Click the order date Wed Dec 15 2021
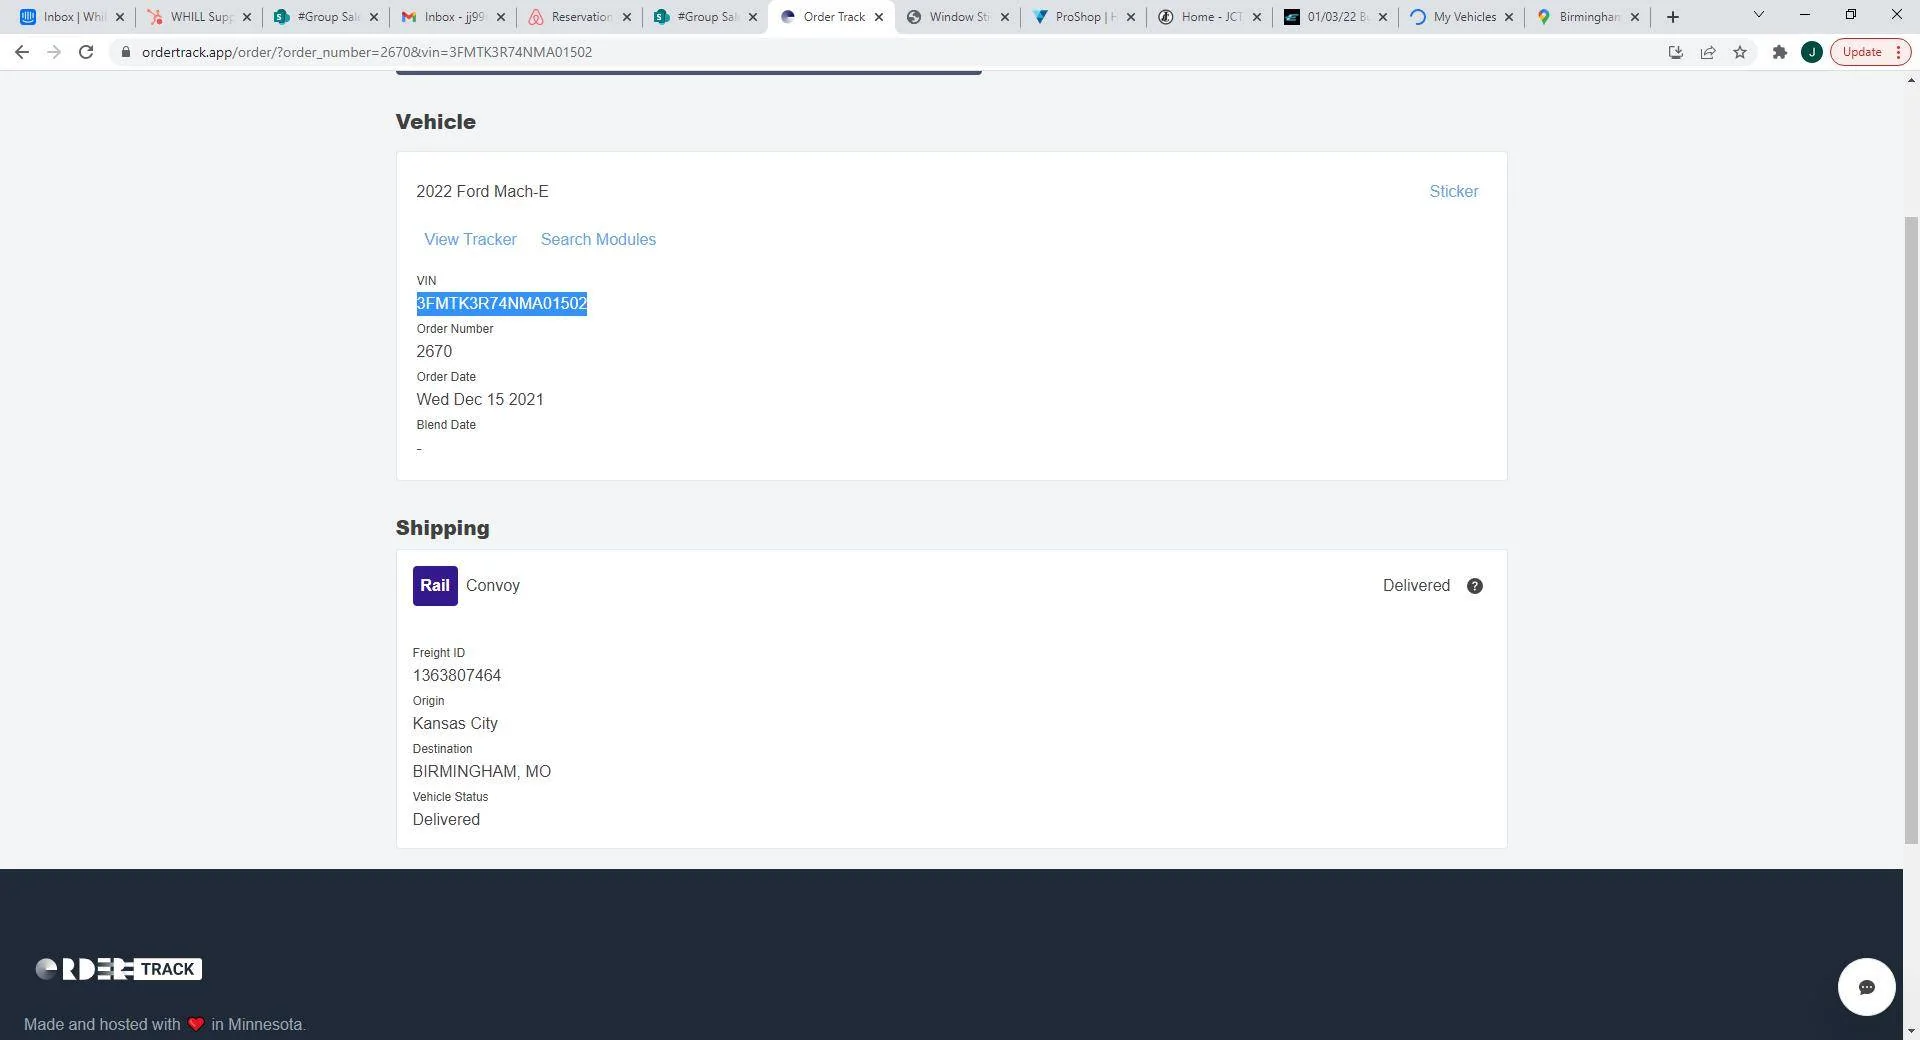 [480, 400]
